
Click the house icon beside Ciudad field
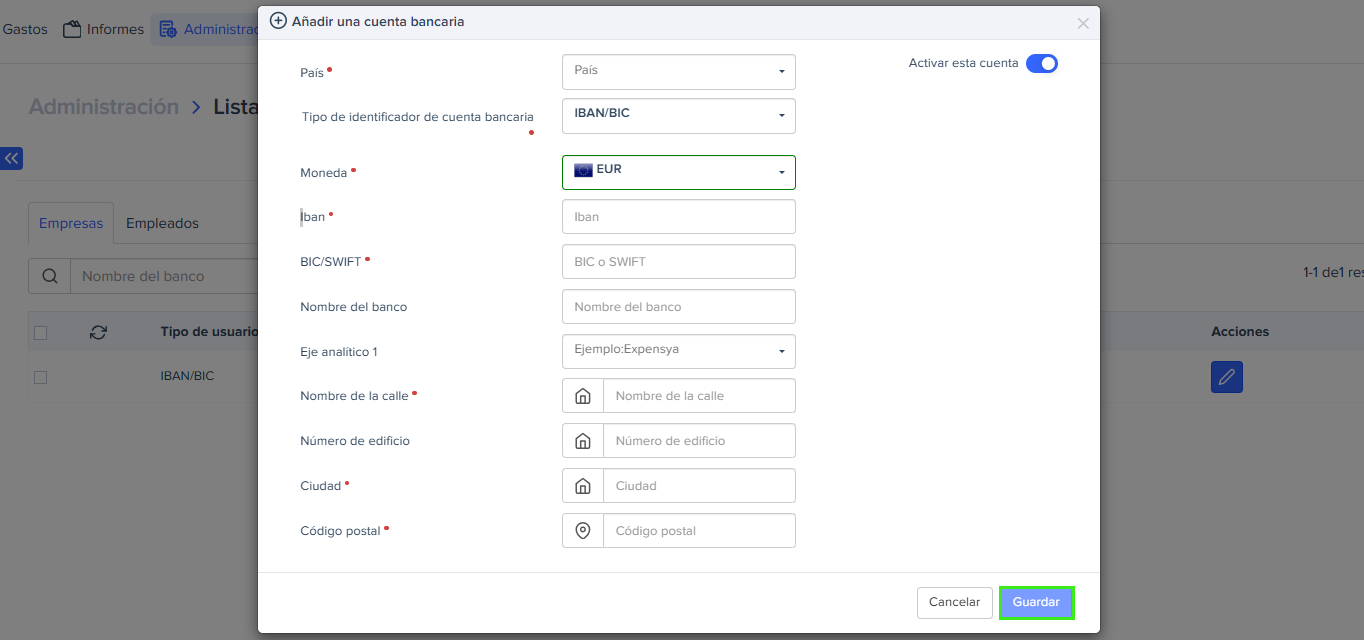pos(583,486)
